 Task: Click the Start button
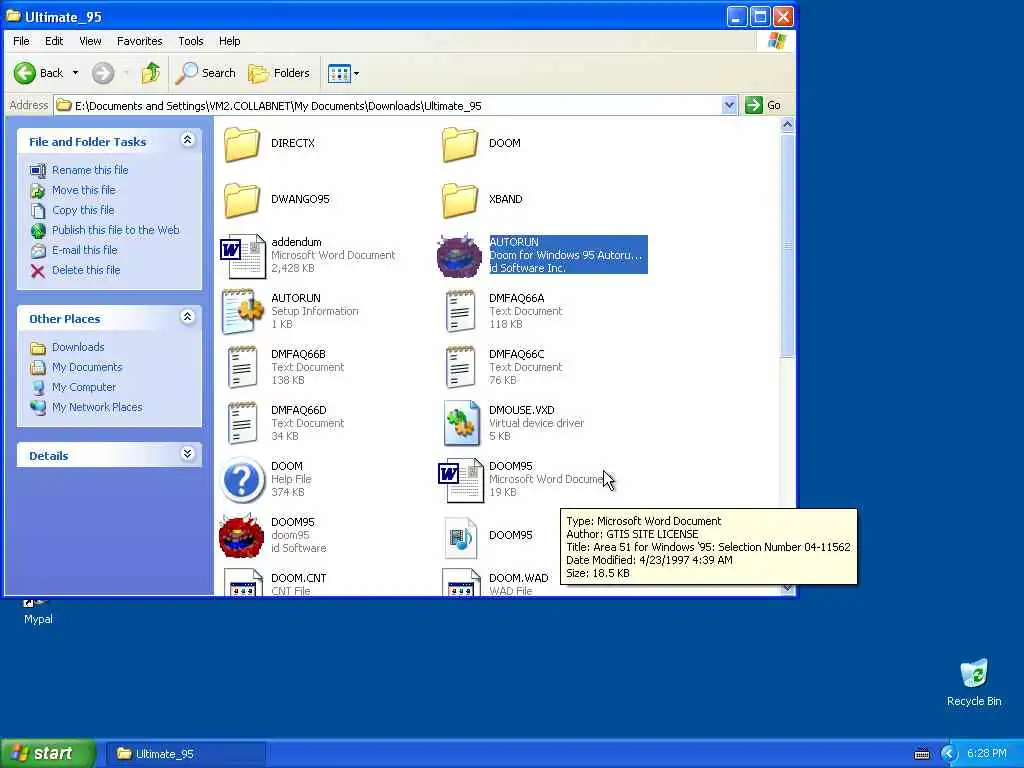(x=48, y=754)
